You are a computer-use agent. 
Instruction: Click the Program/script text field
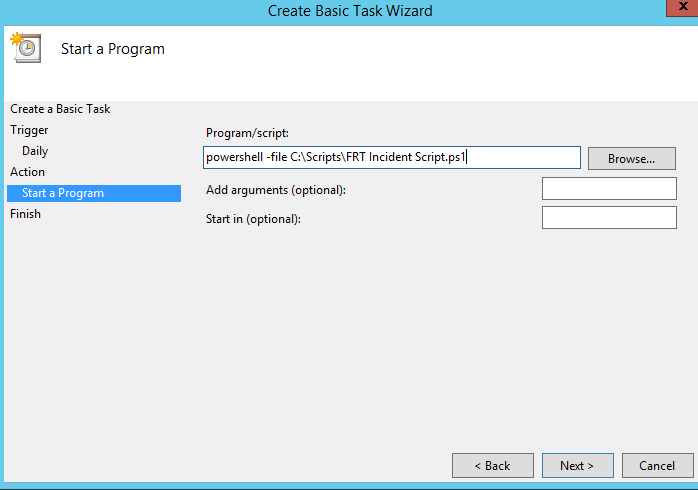point(392,158)
